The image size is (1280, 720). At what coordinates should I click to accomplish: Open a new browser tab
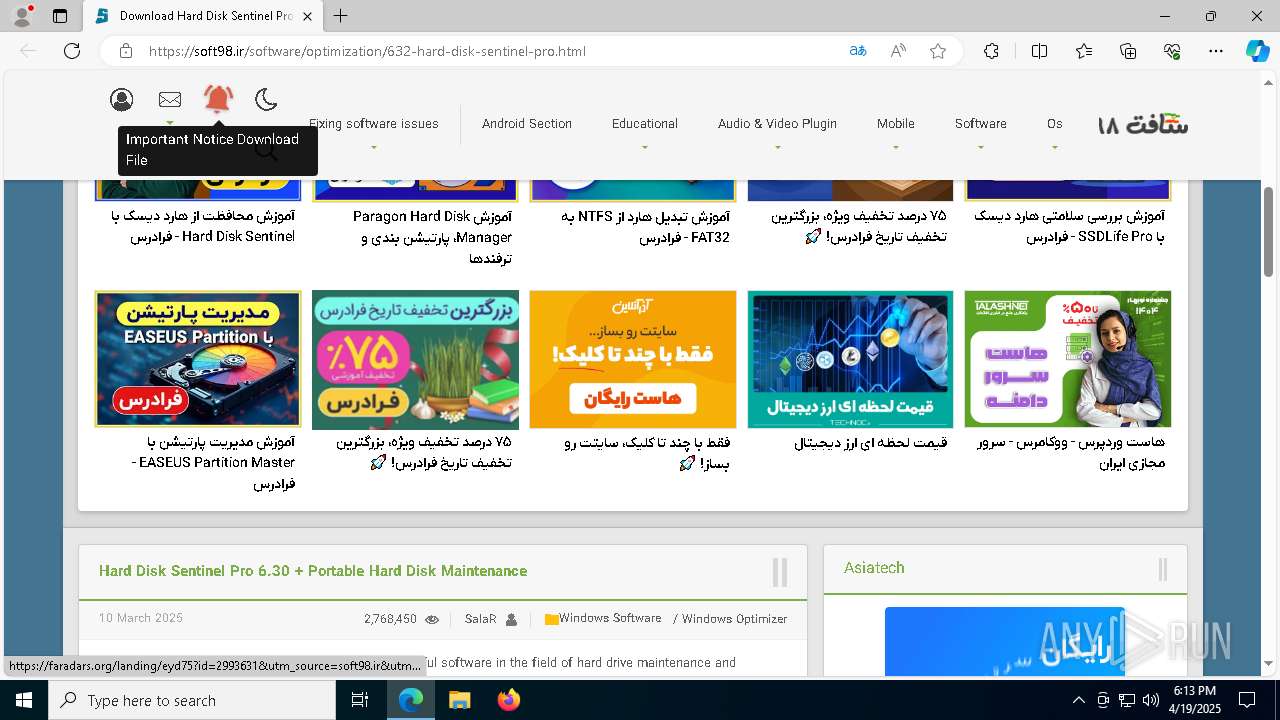341,16
